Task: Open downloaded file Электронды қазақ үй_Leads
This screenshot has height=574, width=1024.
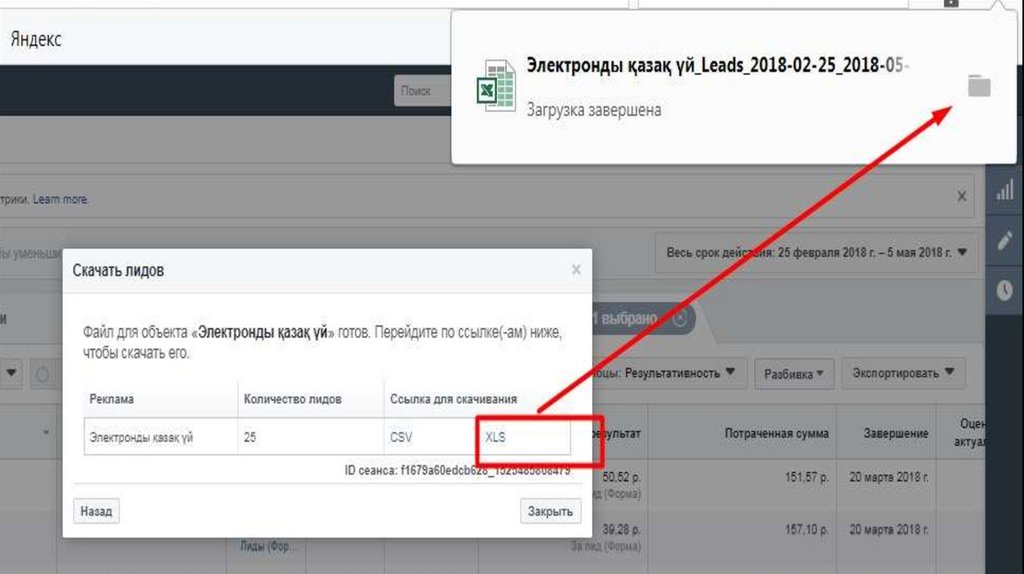Action: click(x=717, y=66)
